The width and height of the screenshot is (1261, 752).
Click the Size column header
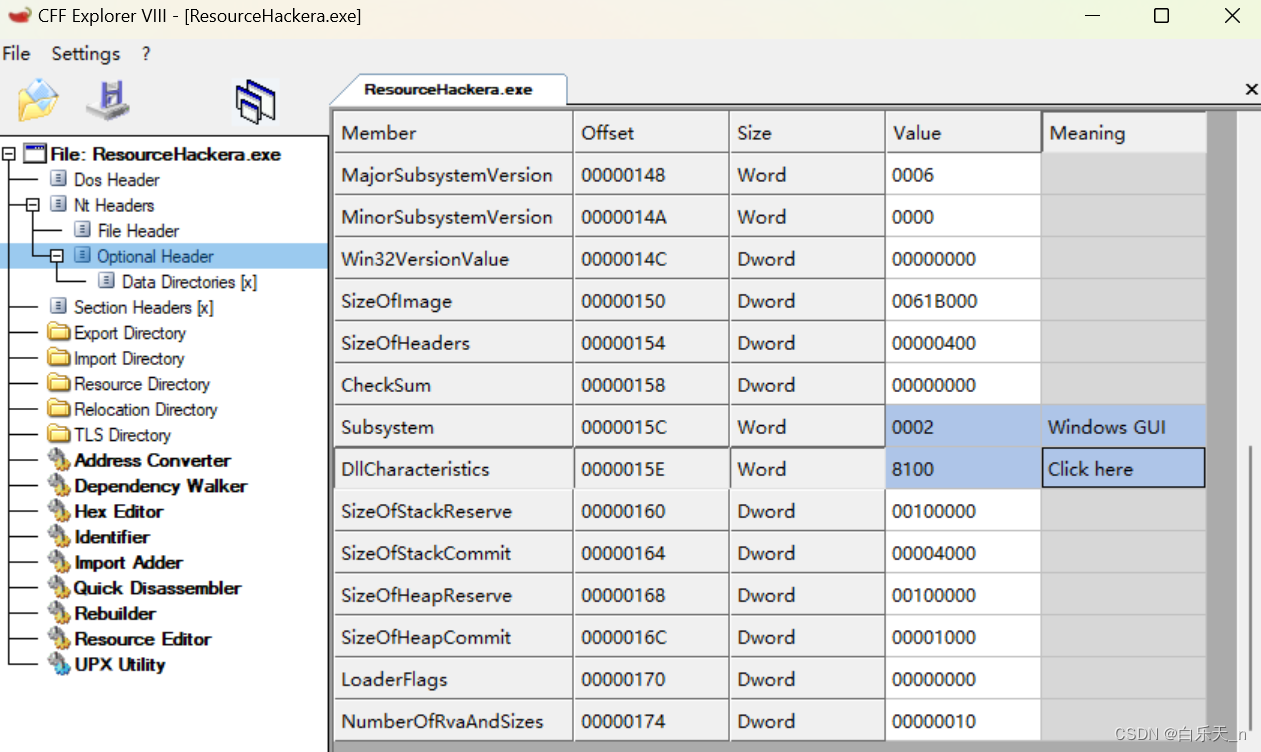(x=807, y=132)
